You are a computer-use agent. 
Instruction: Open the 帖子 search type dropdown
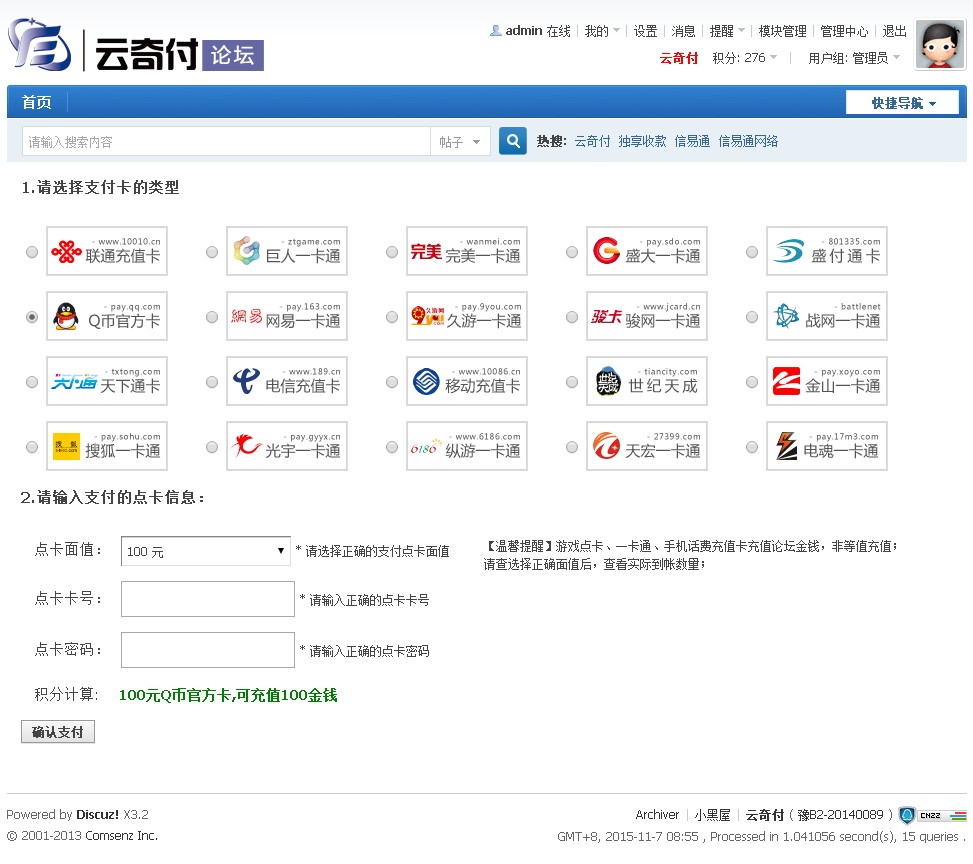point(460,142)
